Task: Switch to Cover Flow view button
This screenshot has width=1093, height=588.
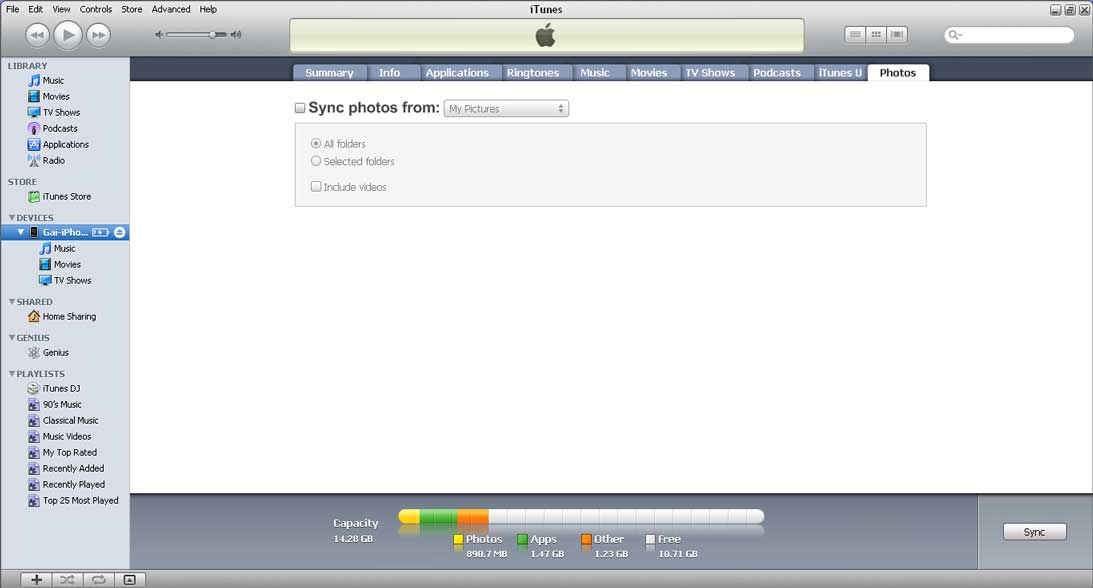Action: click(897, 34)
